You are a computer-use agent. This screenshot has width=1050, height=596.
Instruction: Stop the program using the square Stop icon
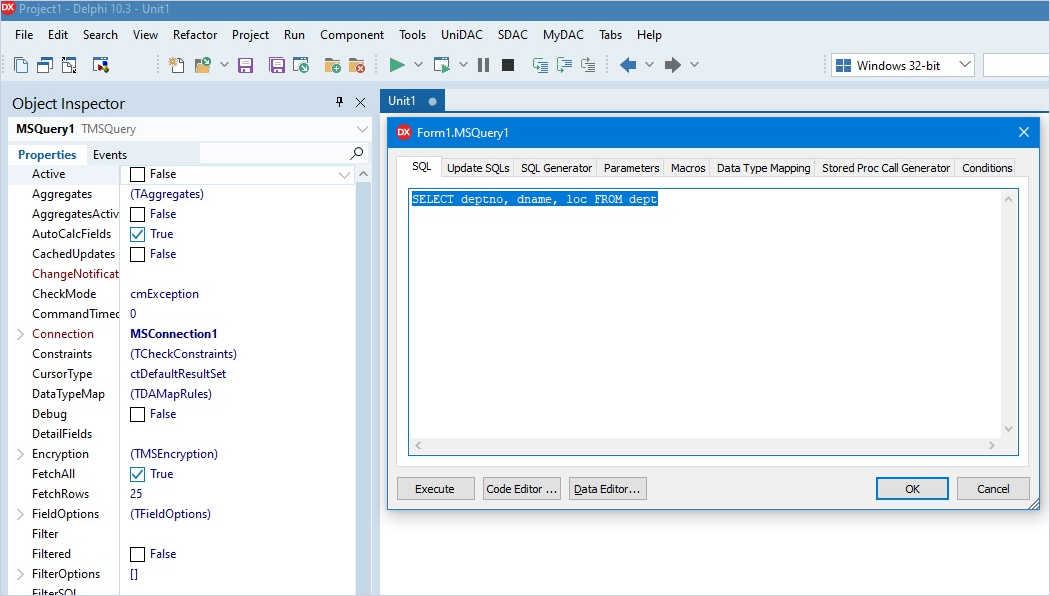click(x=507, y=63)
